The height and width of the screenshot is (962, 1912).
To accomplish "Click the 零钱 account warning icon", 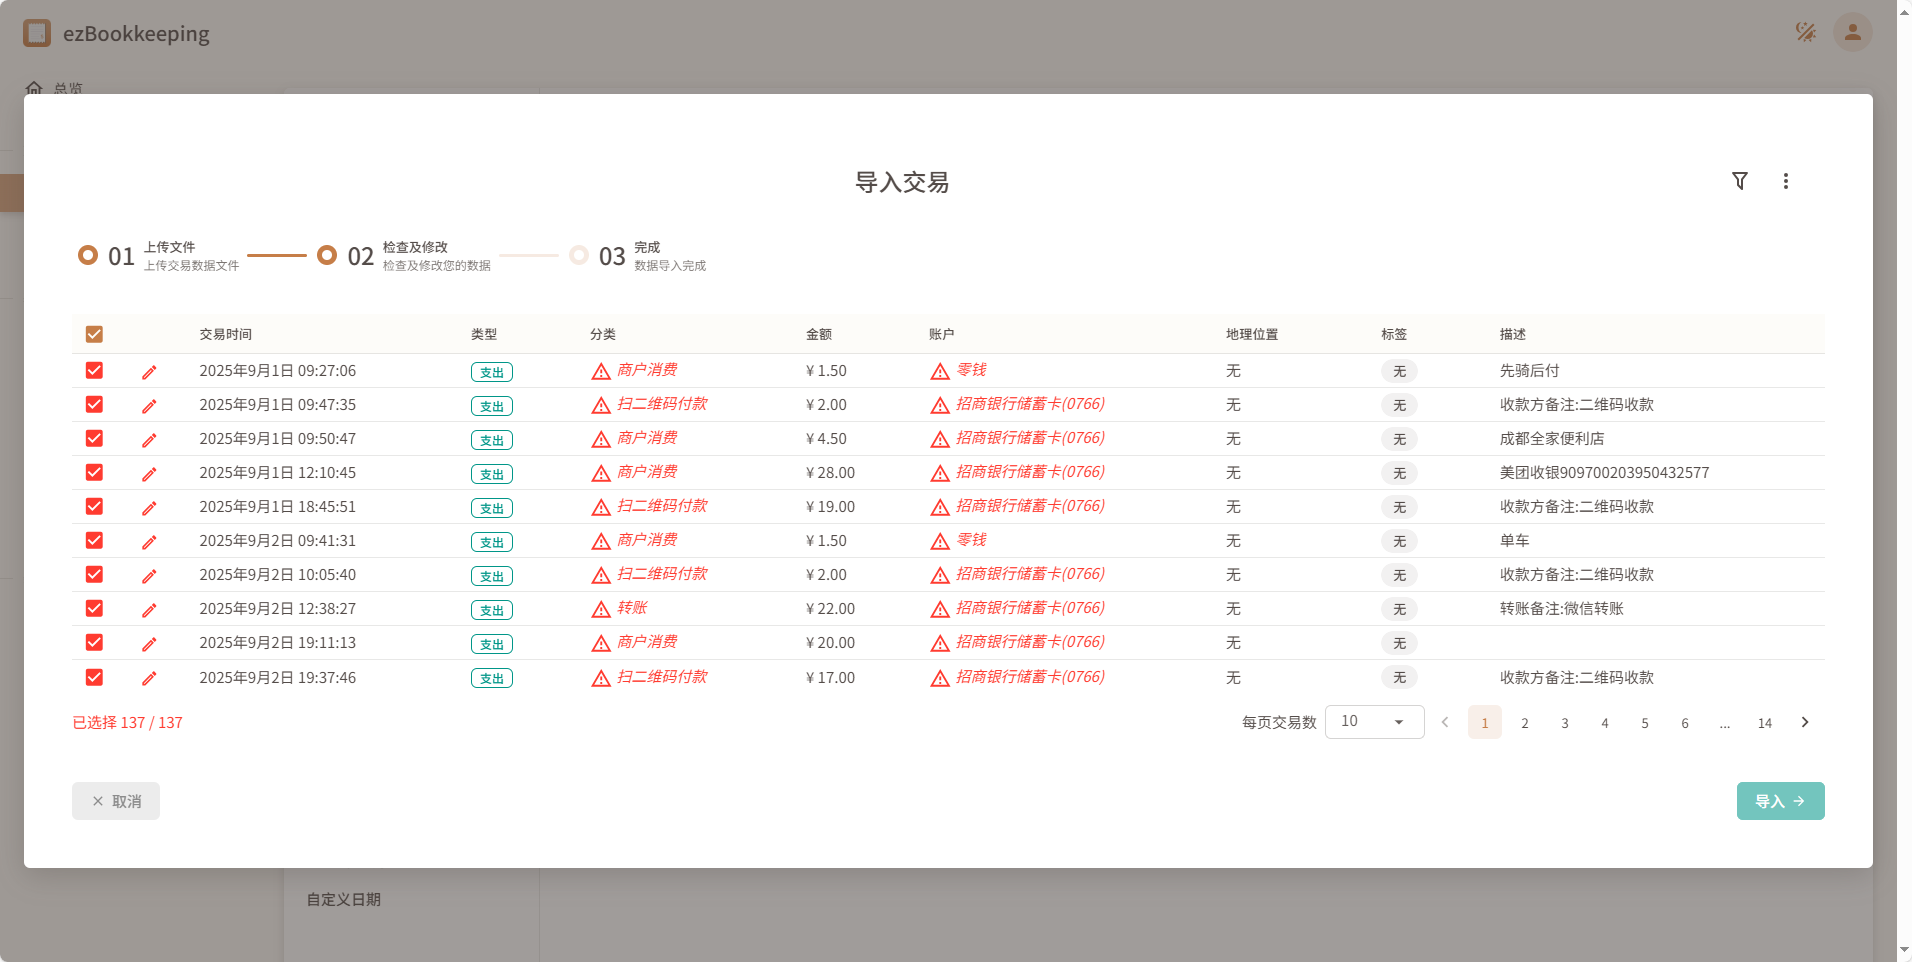I will 938,370.
